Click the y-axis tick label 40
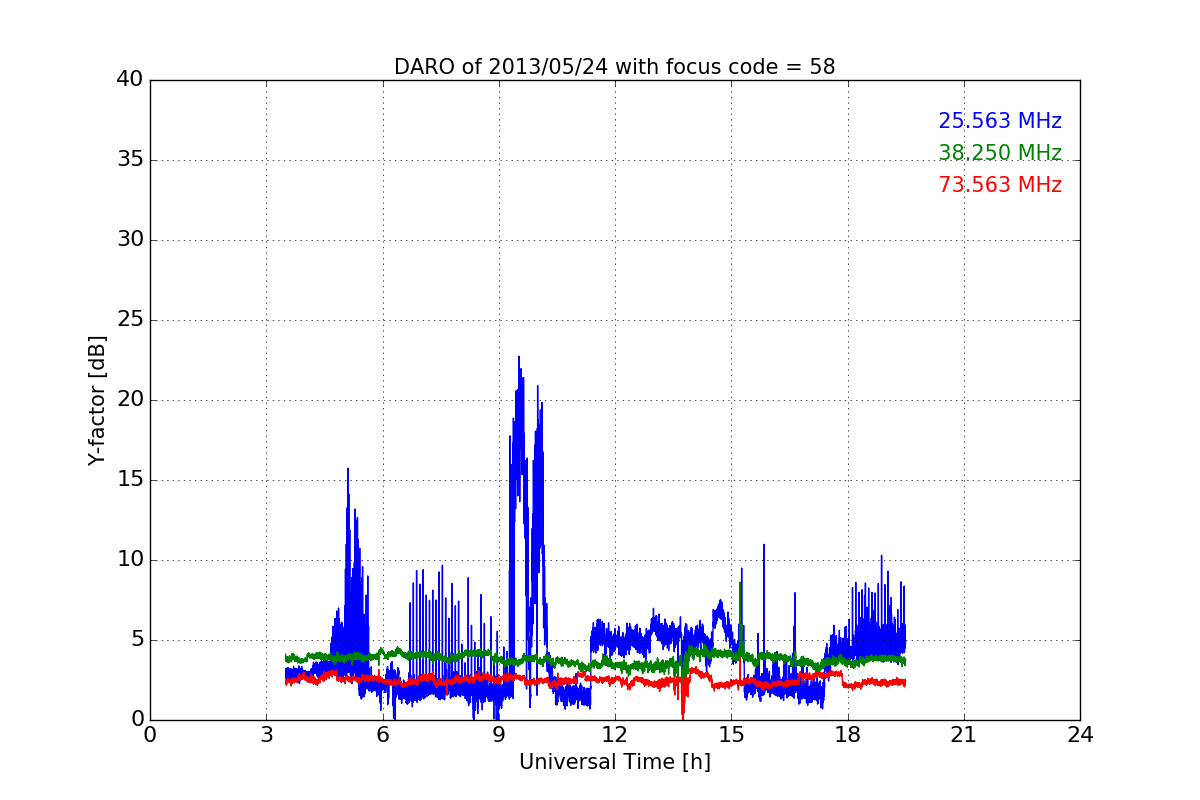1200x800 pixels. [130, 80]
